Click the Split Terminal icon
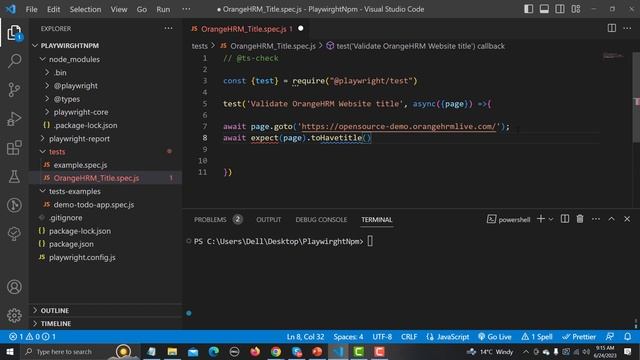The image size is (640, 360). [x=564, y=219]
